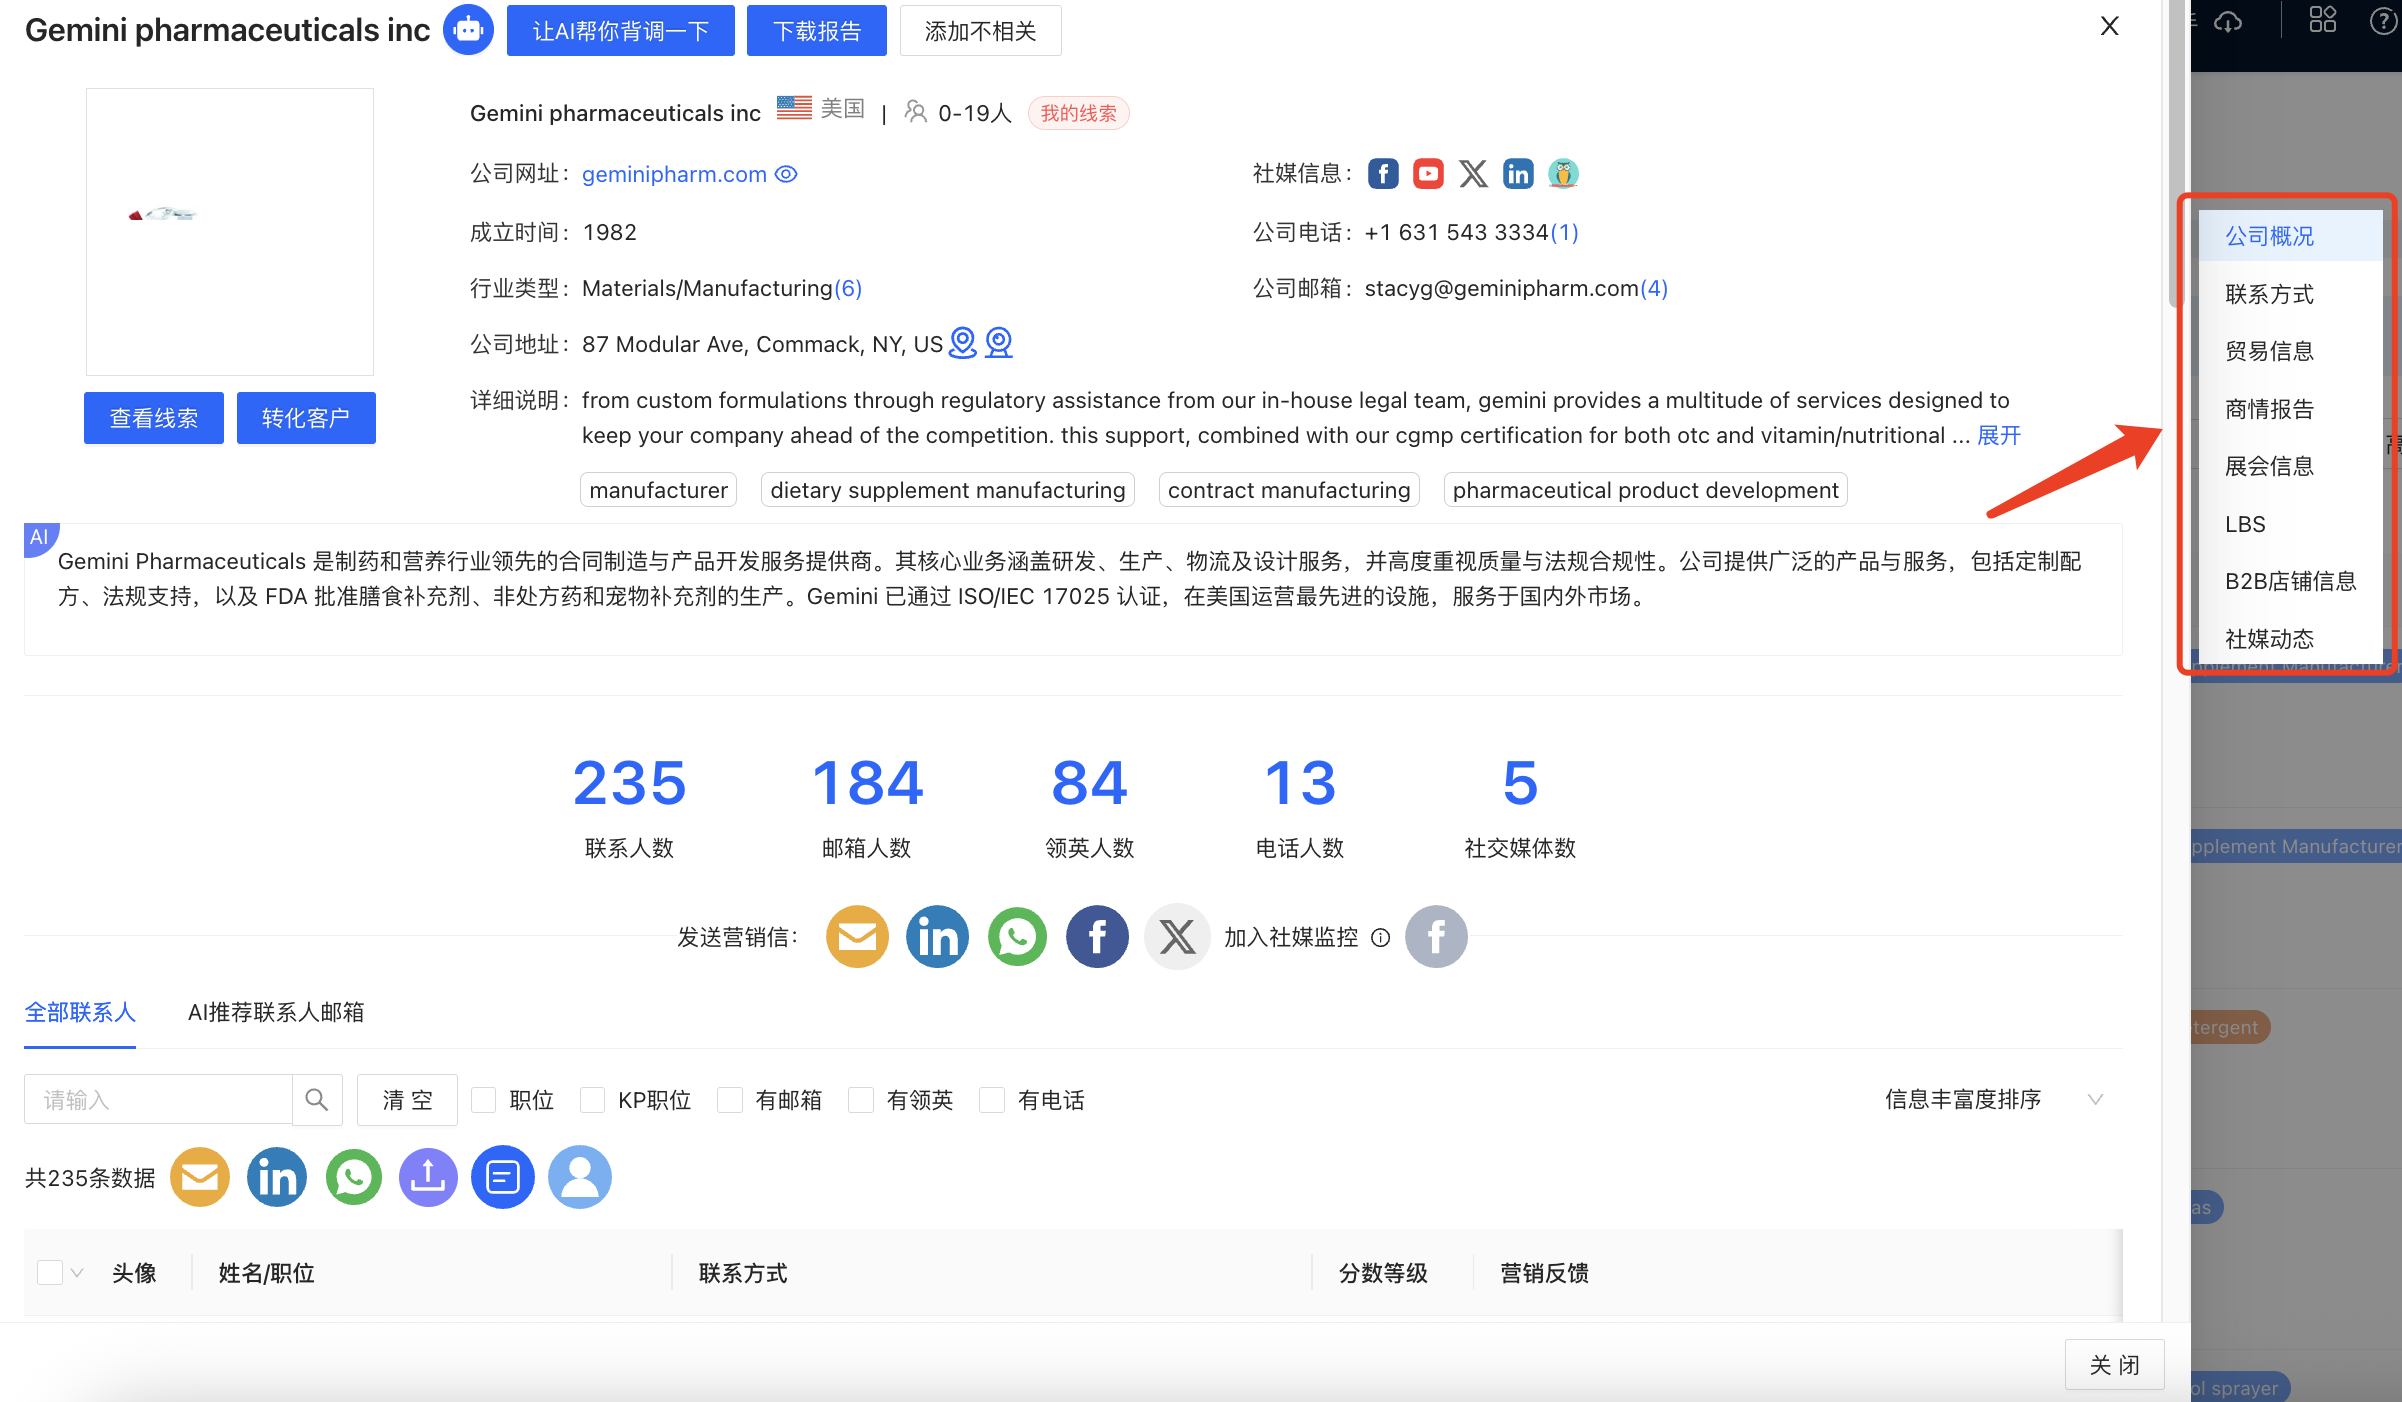Click apps grid icon in background window
The height and width of the screenshot is (1402, 2402).
click(2323, 20)
